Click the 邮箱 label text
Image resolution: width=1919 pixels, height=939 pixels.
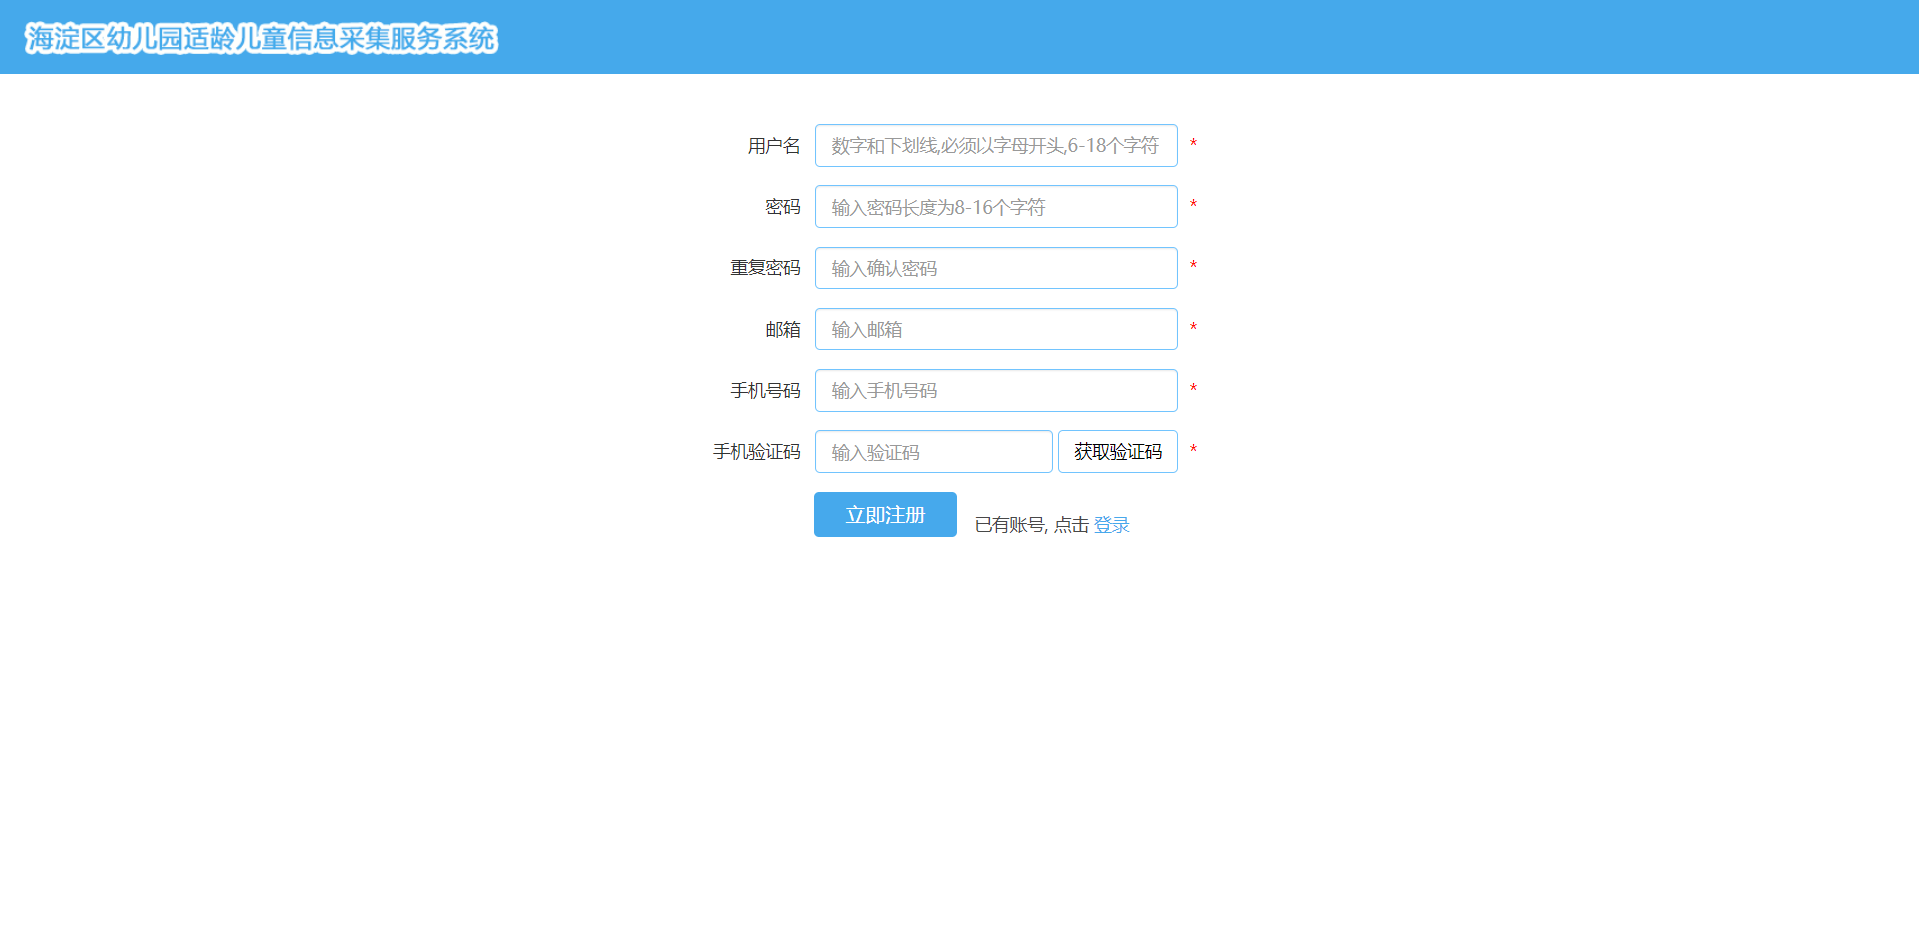coord(783,330)
